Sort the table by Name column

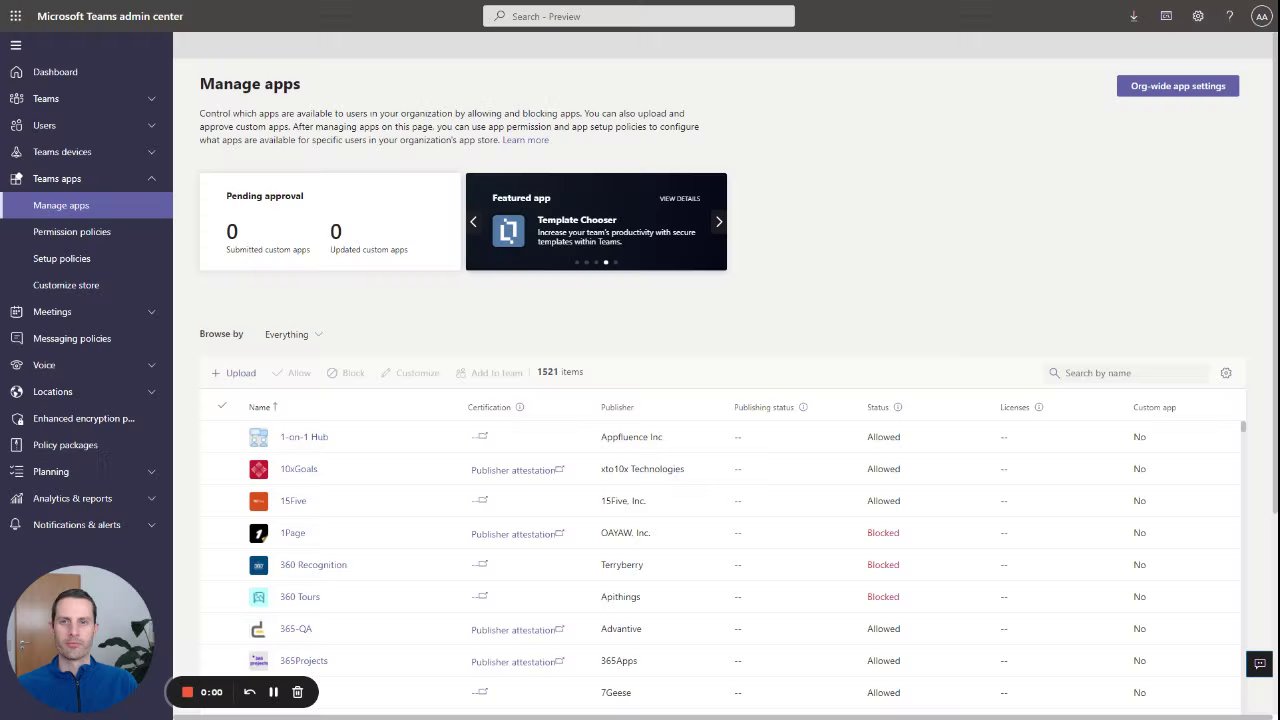(263, 407)
